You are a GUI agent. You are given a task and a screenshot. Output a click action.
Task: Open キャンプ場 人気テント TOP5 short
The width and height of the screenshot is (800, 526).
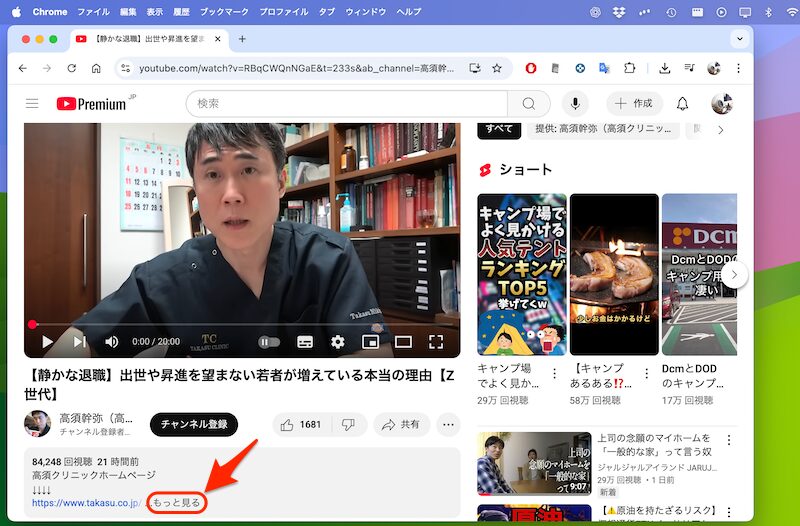tap(522, 274)
